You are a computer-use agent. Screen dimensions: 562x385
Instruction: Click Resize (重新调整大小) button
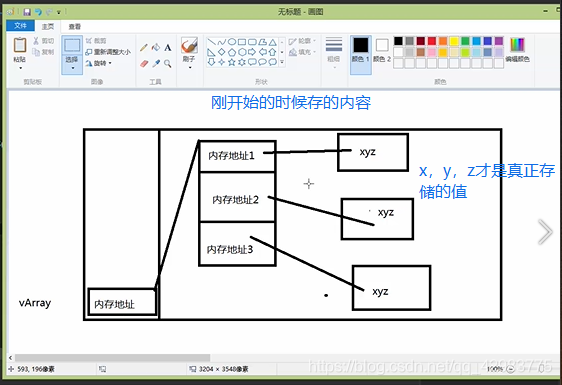click(x=108, y=52)
